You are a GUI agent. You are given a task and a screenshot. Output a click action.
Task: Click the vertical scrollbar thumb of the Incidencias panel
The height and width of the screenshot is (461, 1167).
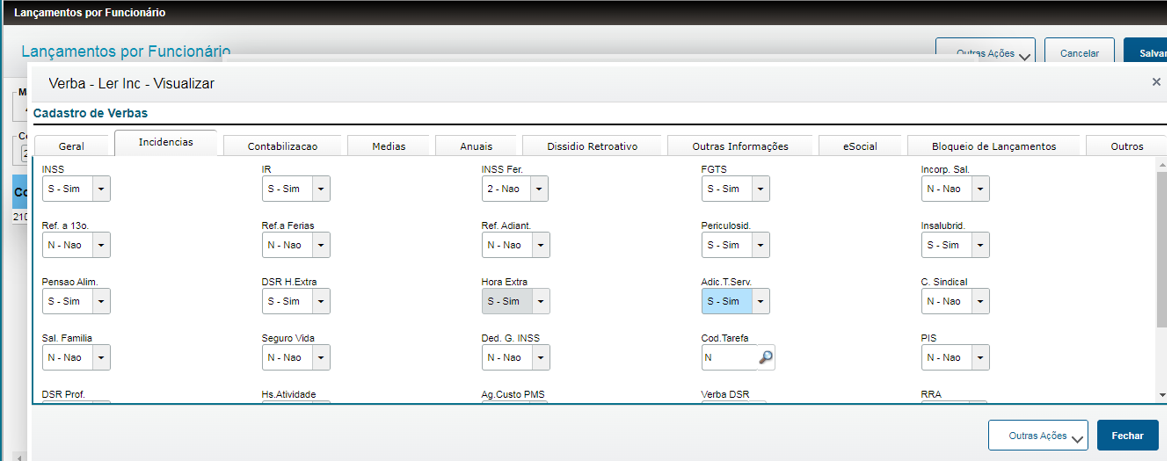point(1162,248)
